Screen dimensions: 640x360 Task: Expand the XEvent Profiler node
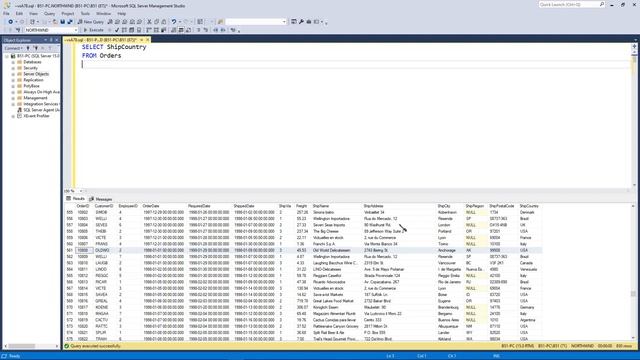pos(13,116)
